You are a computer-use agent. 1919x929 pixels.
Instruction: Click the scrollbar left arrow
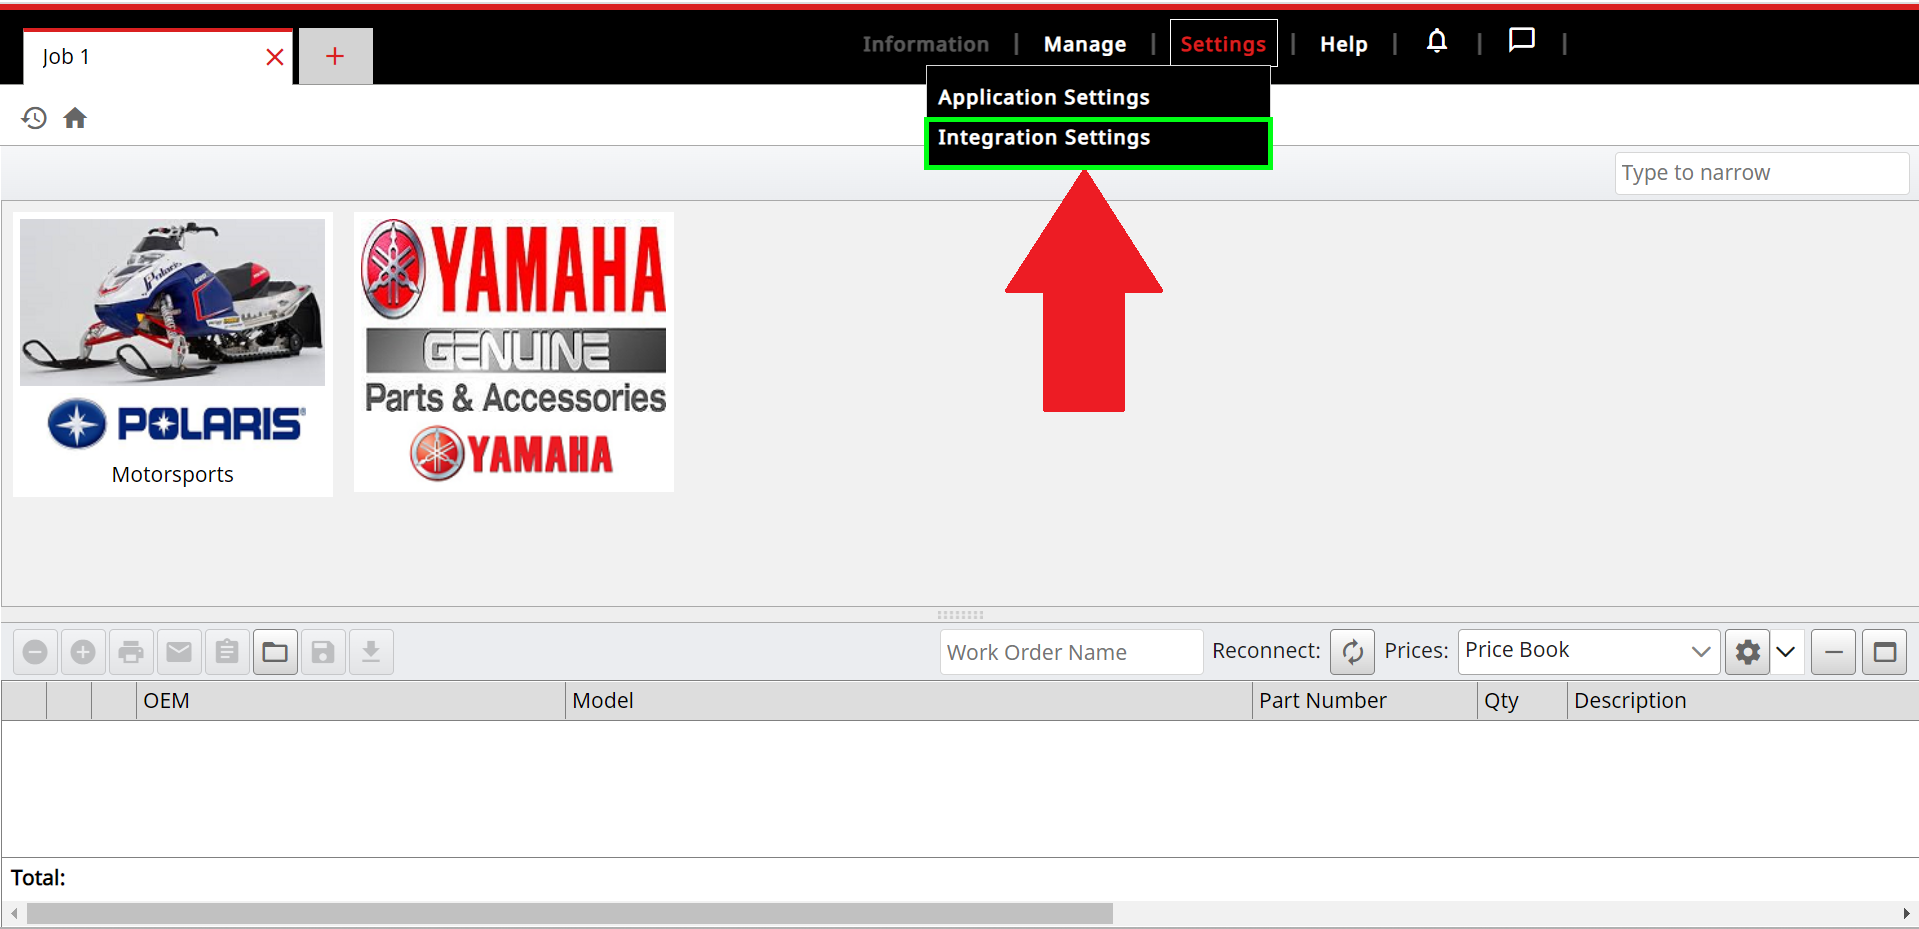(x=13, y=913)
